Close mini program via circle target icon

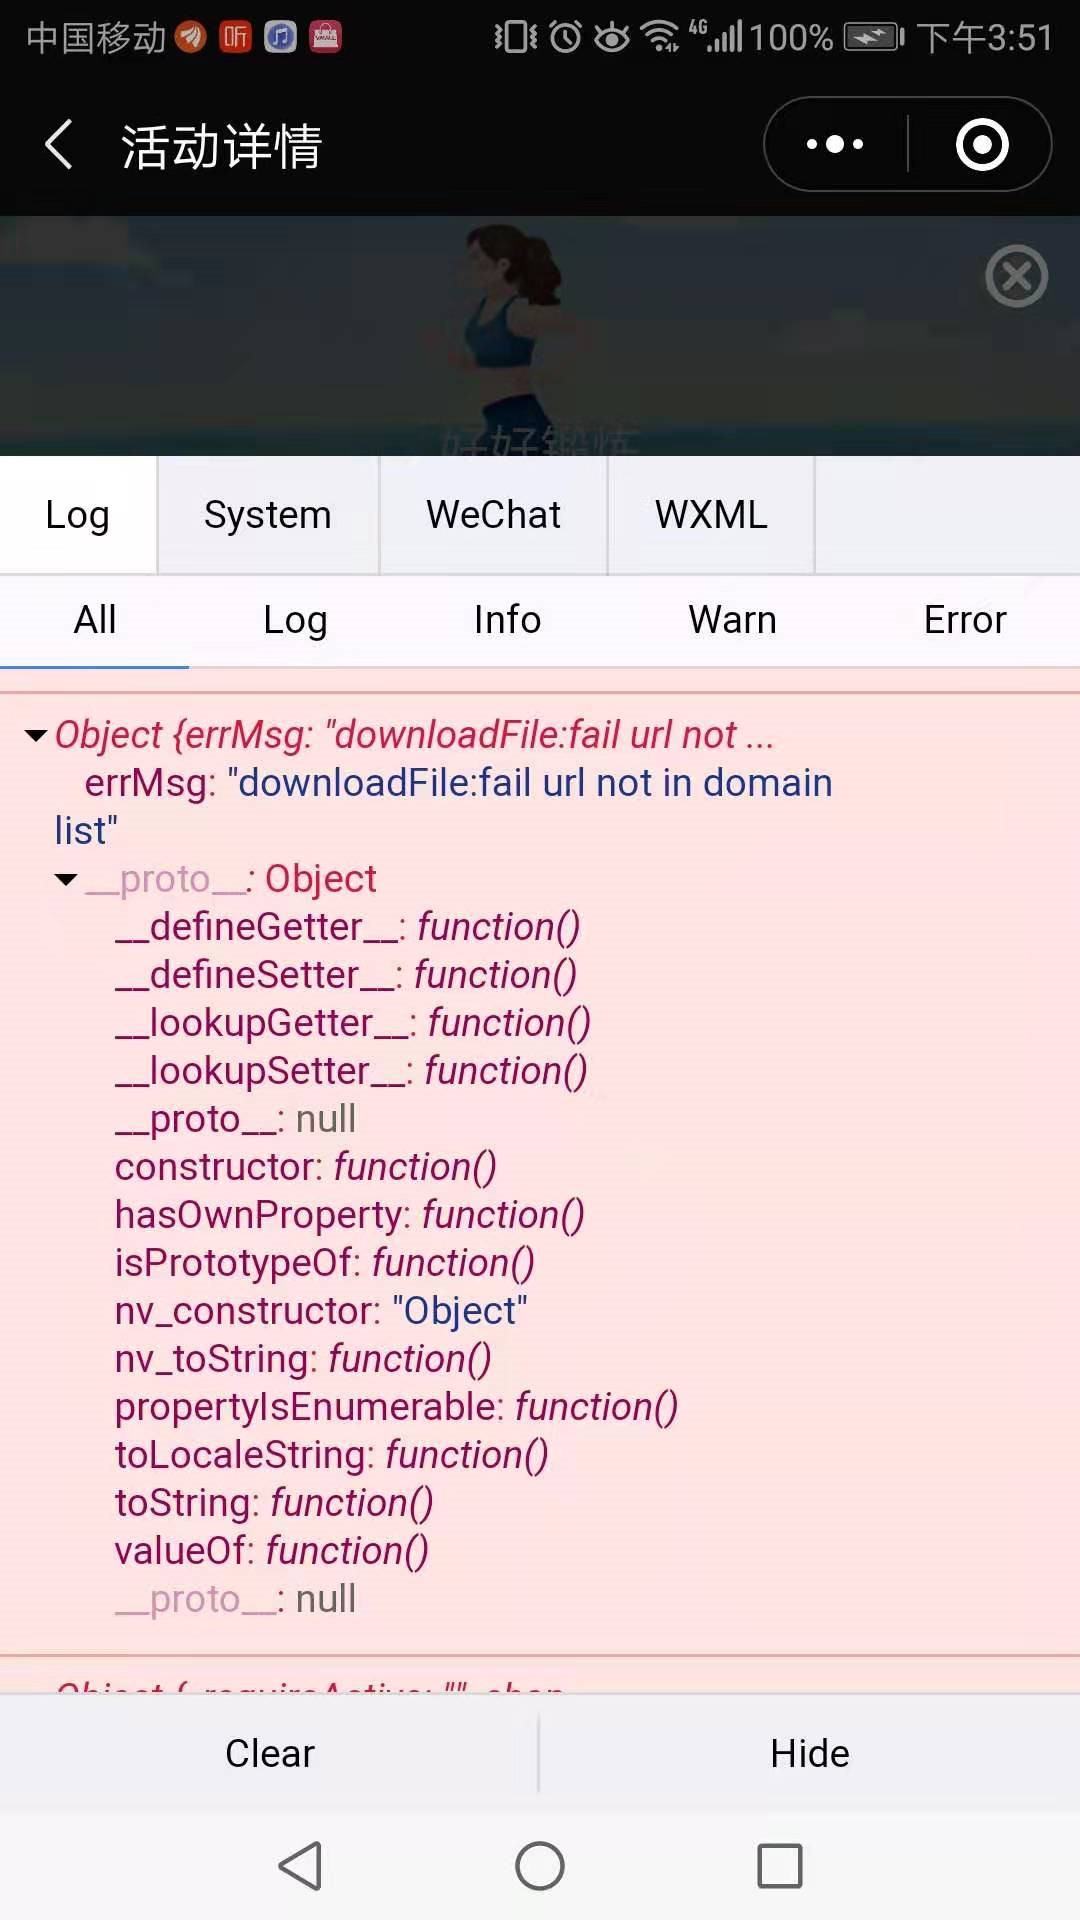click(x=982, y=145)
